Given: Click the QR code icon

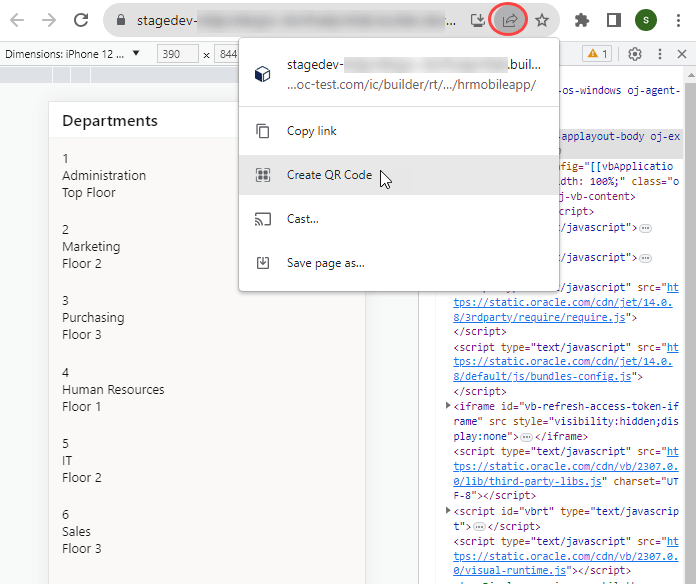Looking at the screenshot, I should pyautogui.click(x=263, y=175).
